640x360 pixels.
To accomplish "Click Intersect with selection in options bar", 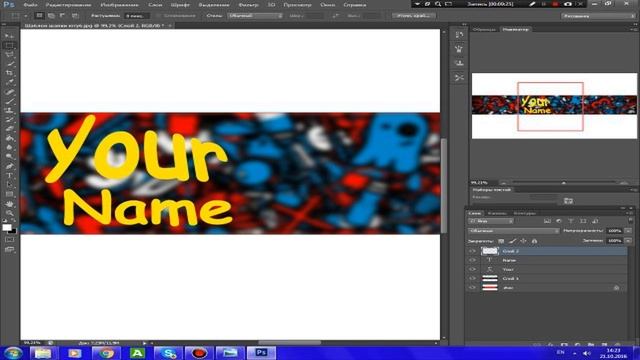I will click(75, 16).
